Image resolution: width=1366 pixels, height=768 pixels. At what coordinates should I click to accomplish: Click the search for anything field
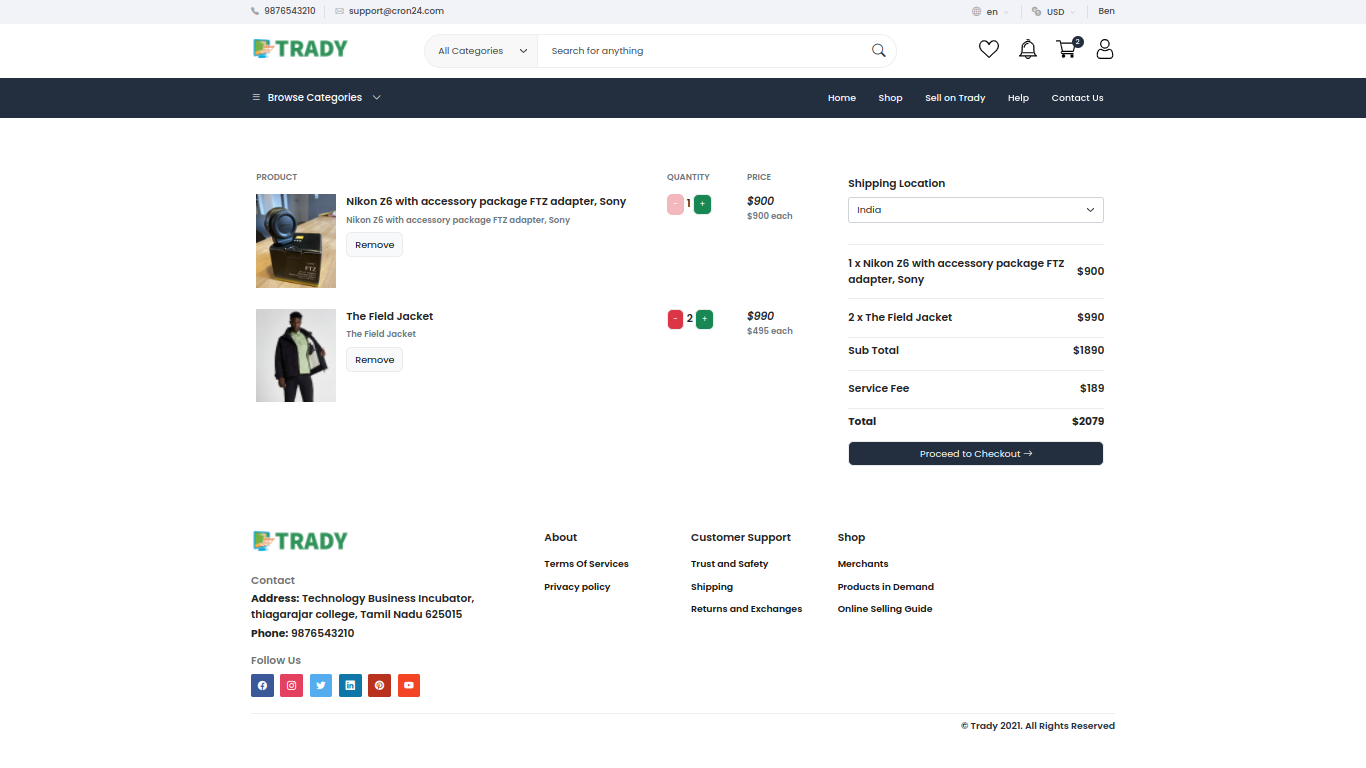pos(700,50)
